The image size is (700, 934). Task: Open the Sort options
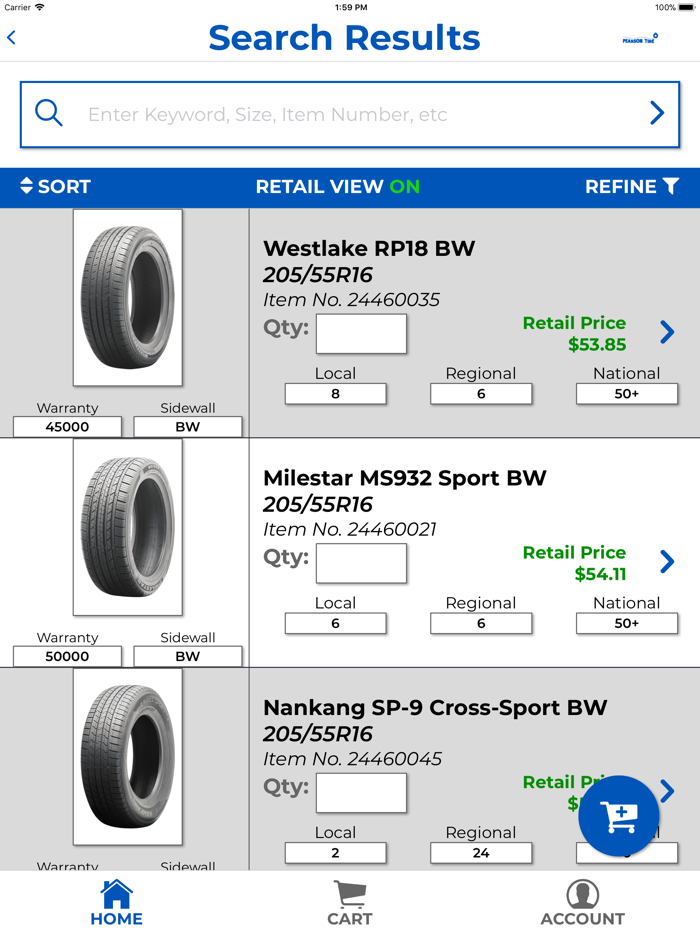coord(55,187)
